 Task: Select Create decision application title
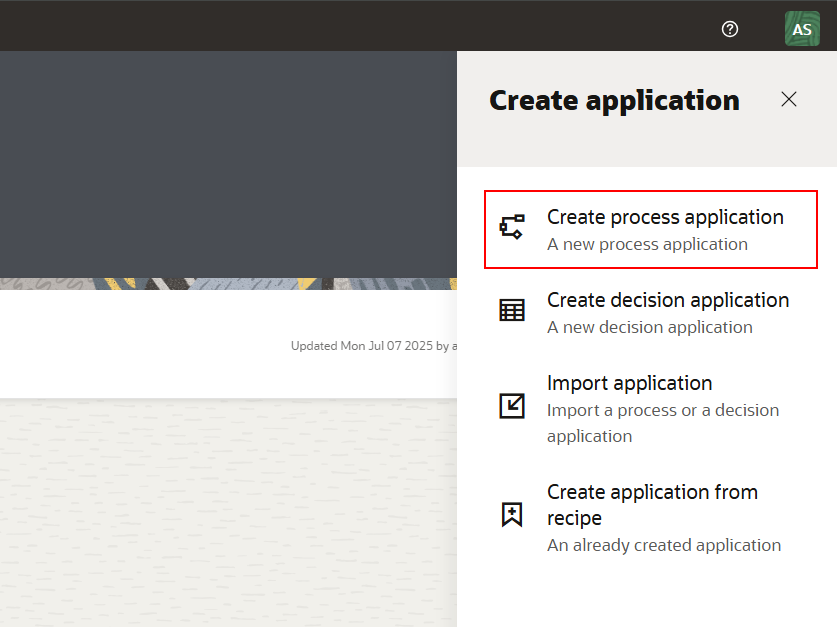click(x=667, y=300)
